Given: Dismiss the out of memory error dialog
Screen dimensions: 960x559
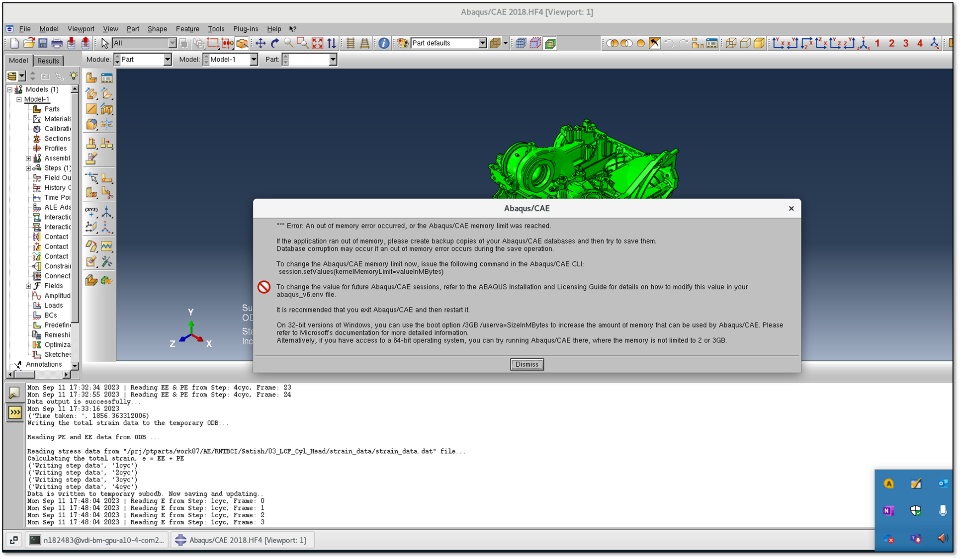Looking at the screenshot, I should pos(527,364).
